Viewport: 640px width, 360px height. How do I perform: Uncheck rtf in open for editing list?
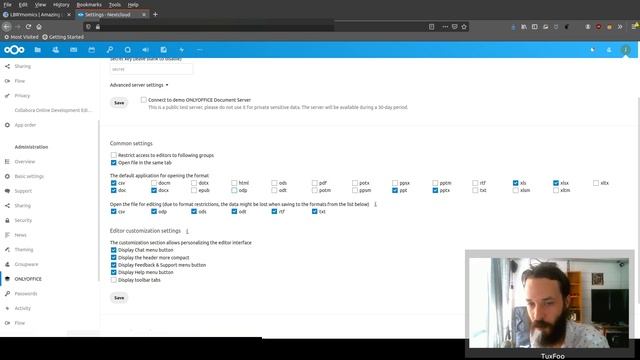tap(274, 211)
